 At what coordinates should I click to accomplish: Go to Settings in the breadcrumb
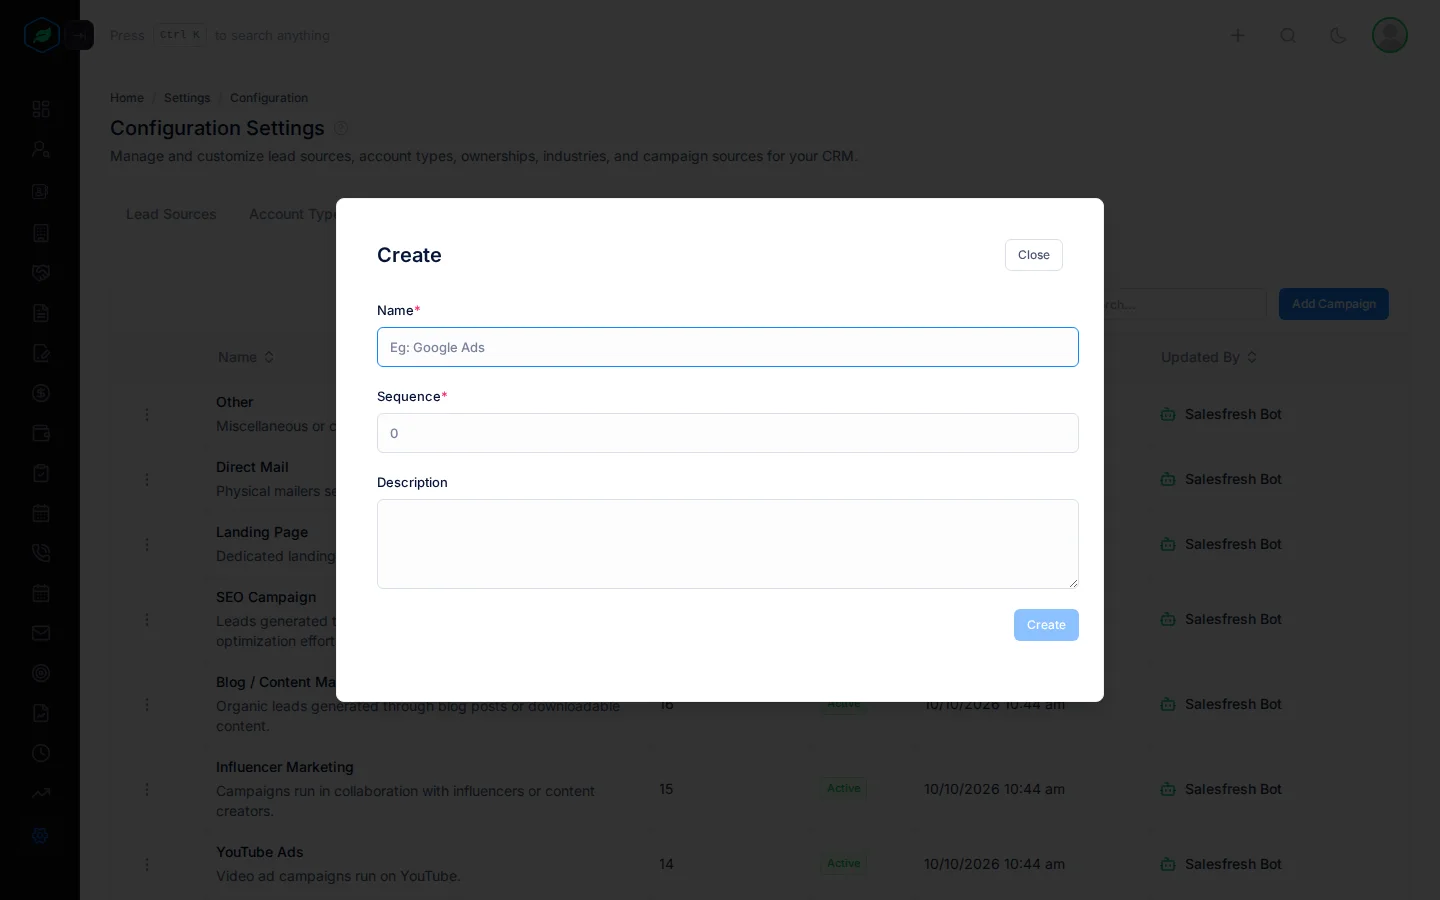187,98
